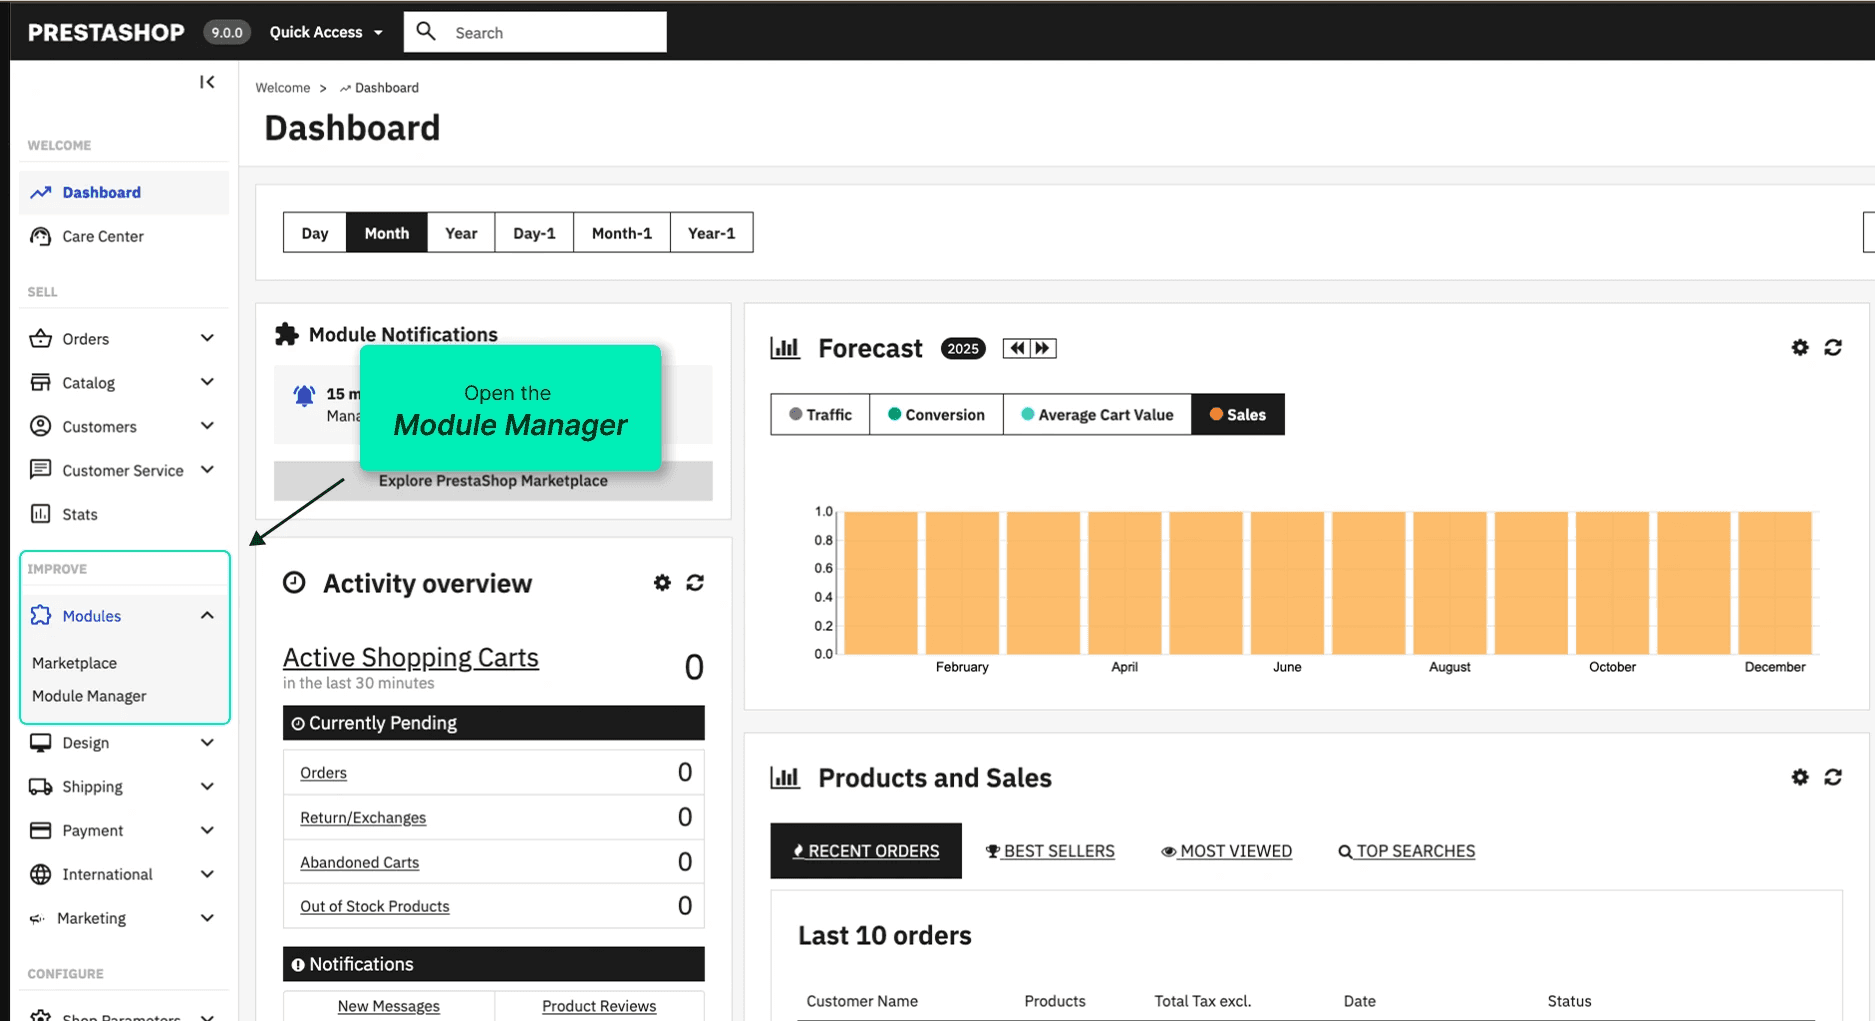
Task: Click the Modules puzzle icon
Action: pyautogui.click(x=40, y=615)
